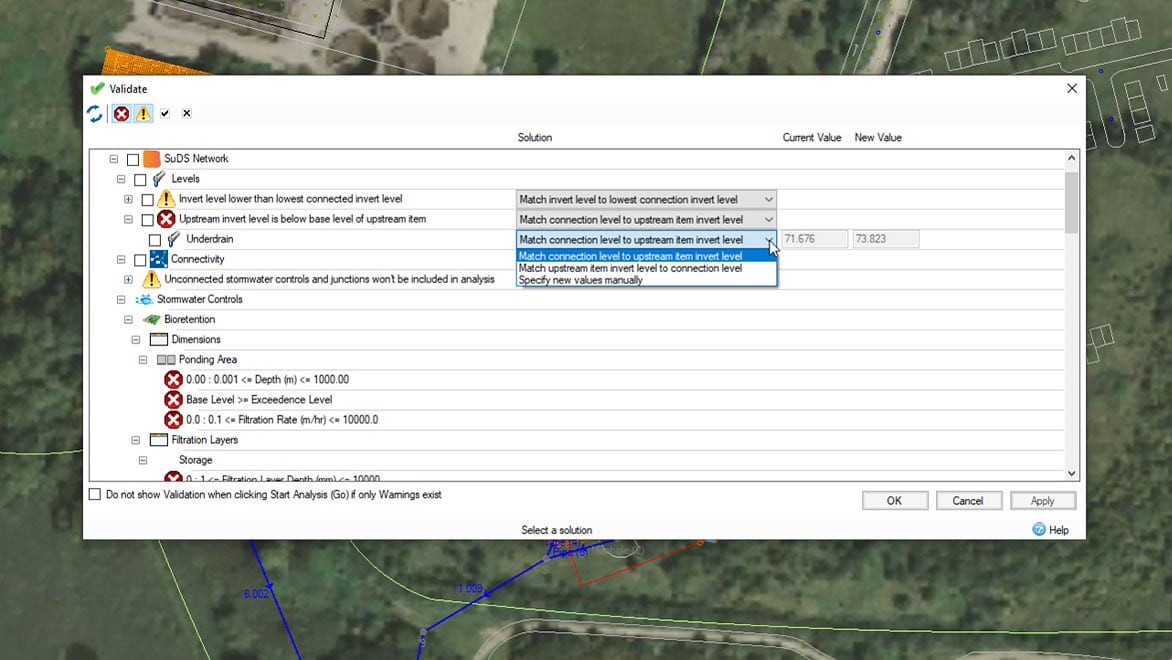Choose 'Specify new values manually' option
This screenshot has height=660, width=1172.
(581, 280)
